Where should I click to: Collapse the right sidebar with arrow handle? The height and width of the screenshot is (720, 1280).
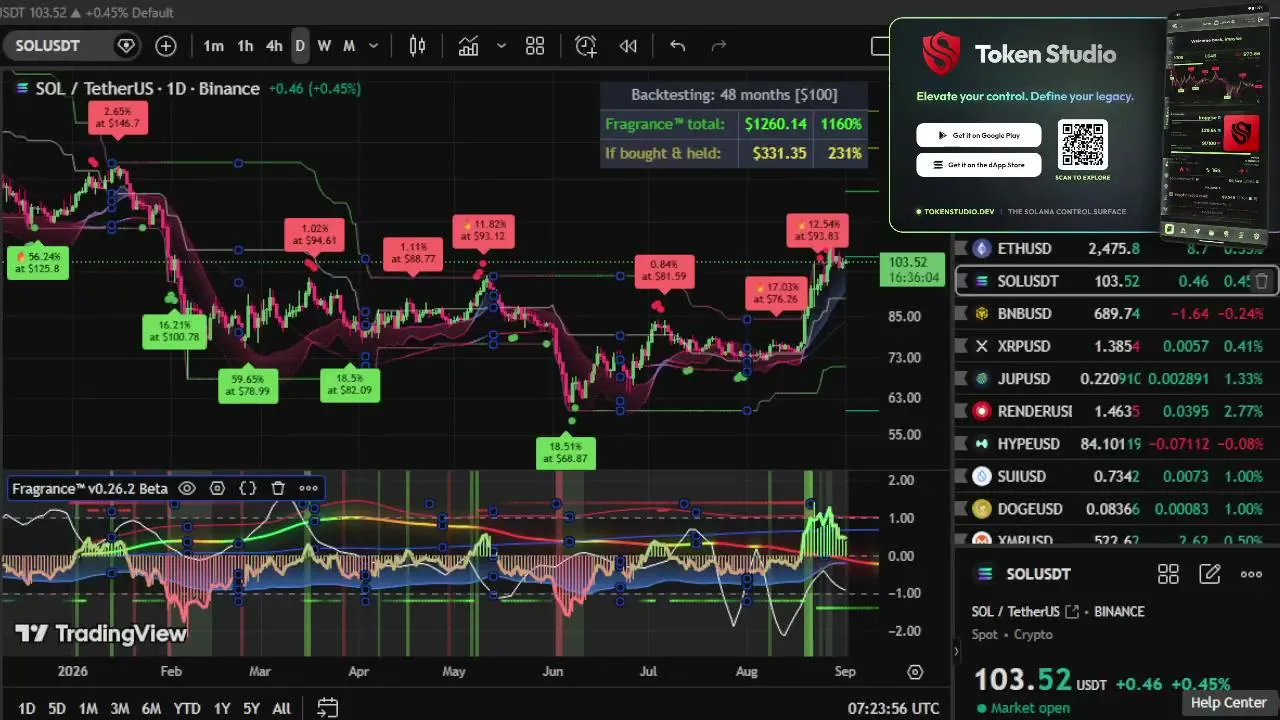point(955,651)
